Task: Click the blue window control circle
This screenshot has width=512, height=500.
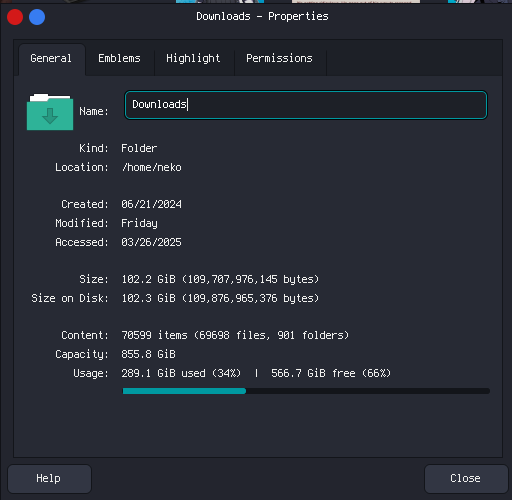Action: click(37, 17)
